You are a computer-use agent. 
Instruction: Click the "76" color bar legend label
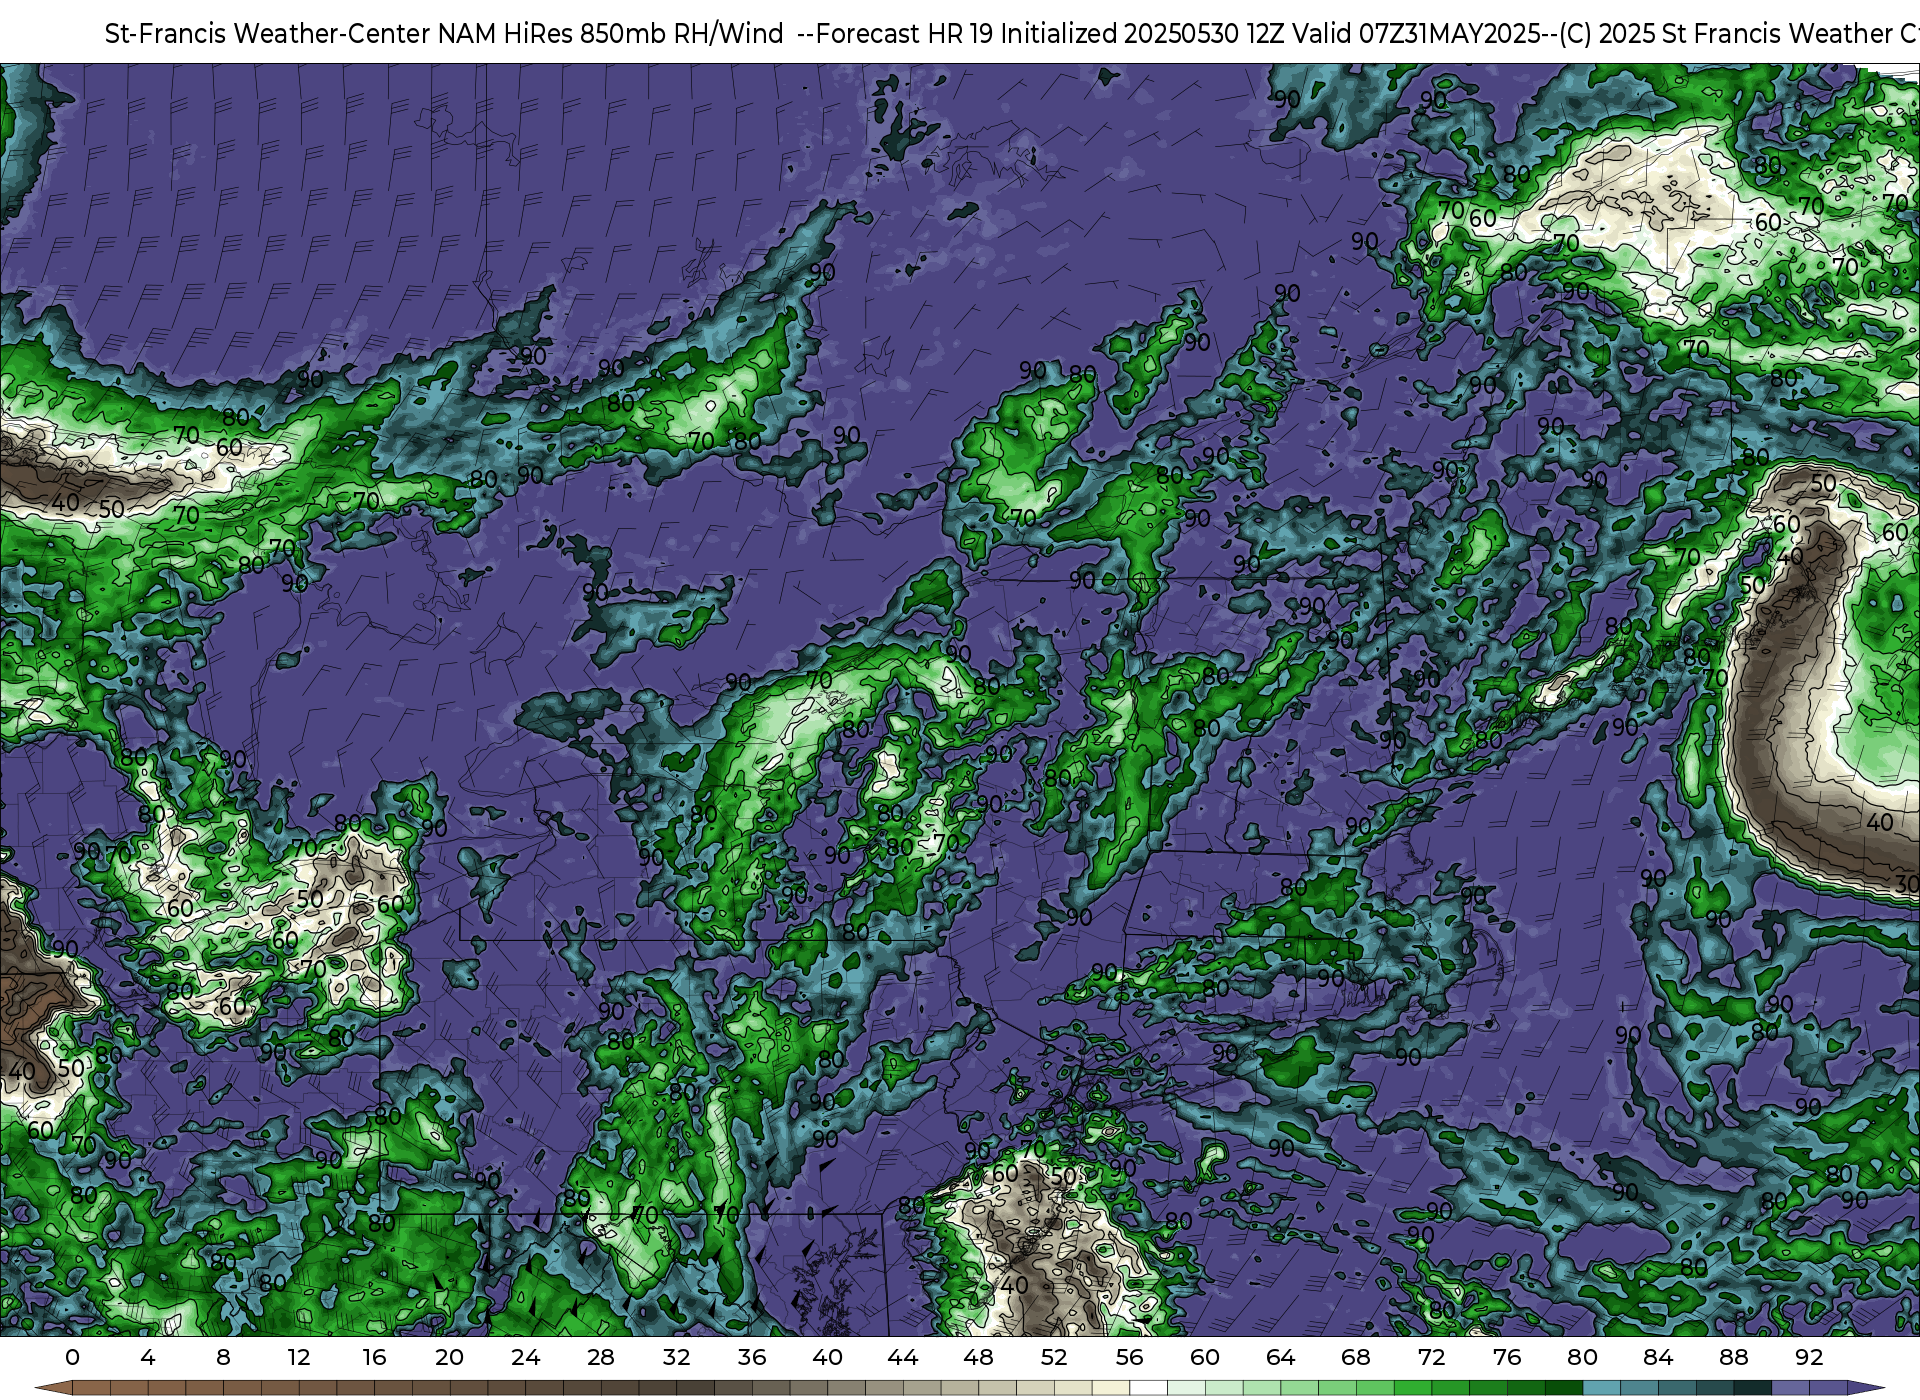(1507, 1357)
